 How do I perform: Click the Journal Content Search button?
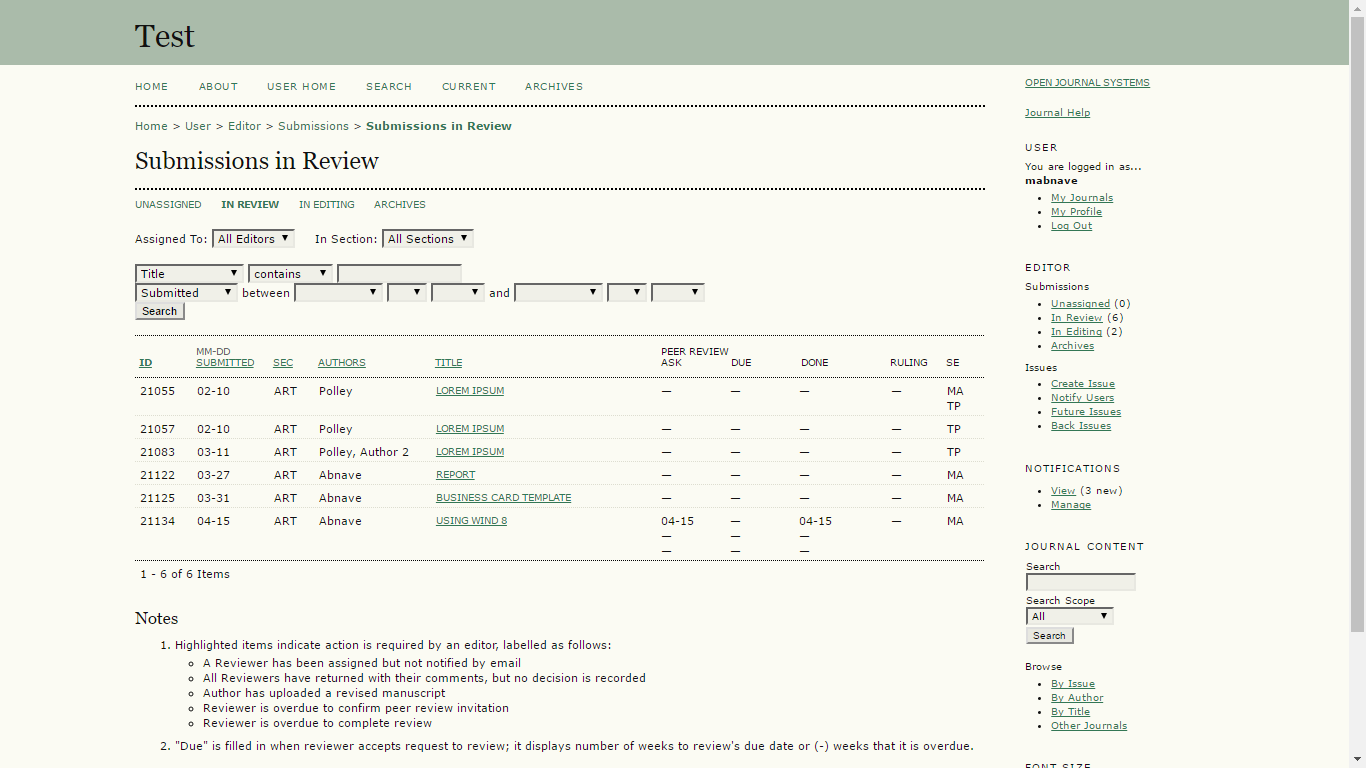click(x=1049, y=636)
